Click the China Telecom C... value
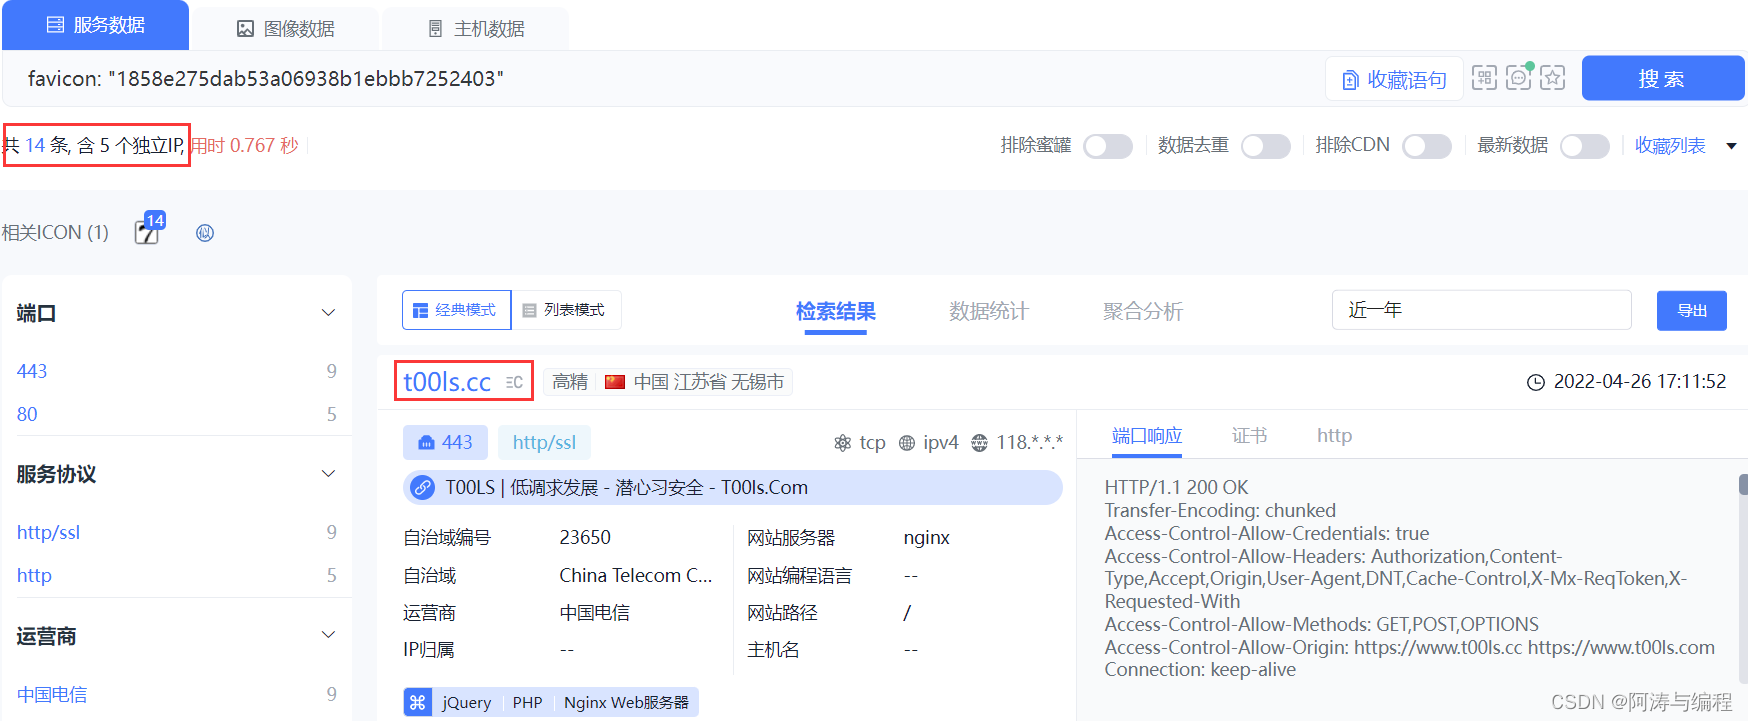This screenshot has height=721, width=1748. [636, 576]
